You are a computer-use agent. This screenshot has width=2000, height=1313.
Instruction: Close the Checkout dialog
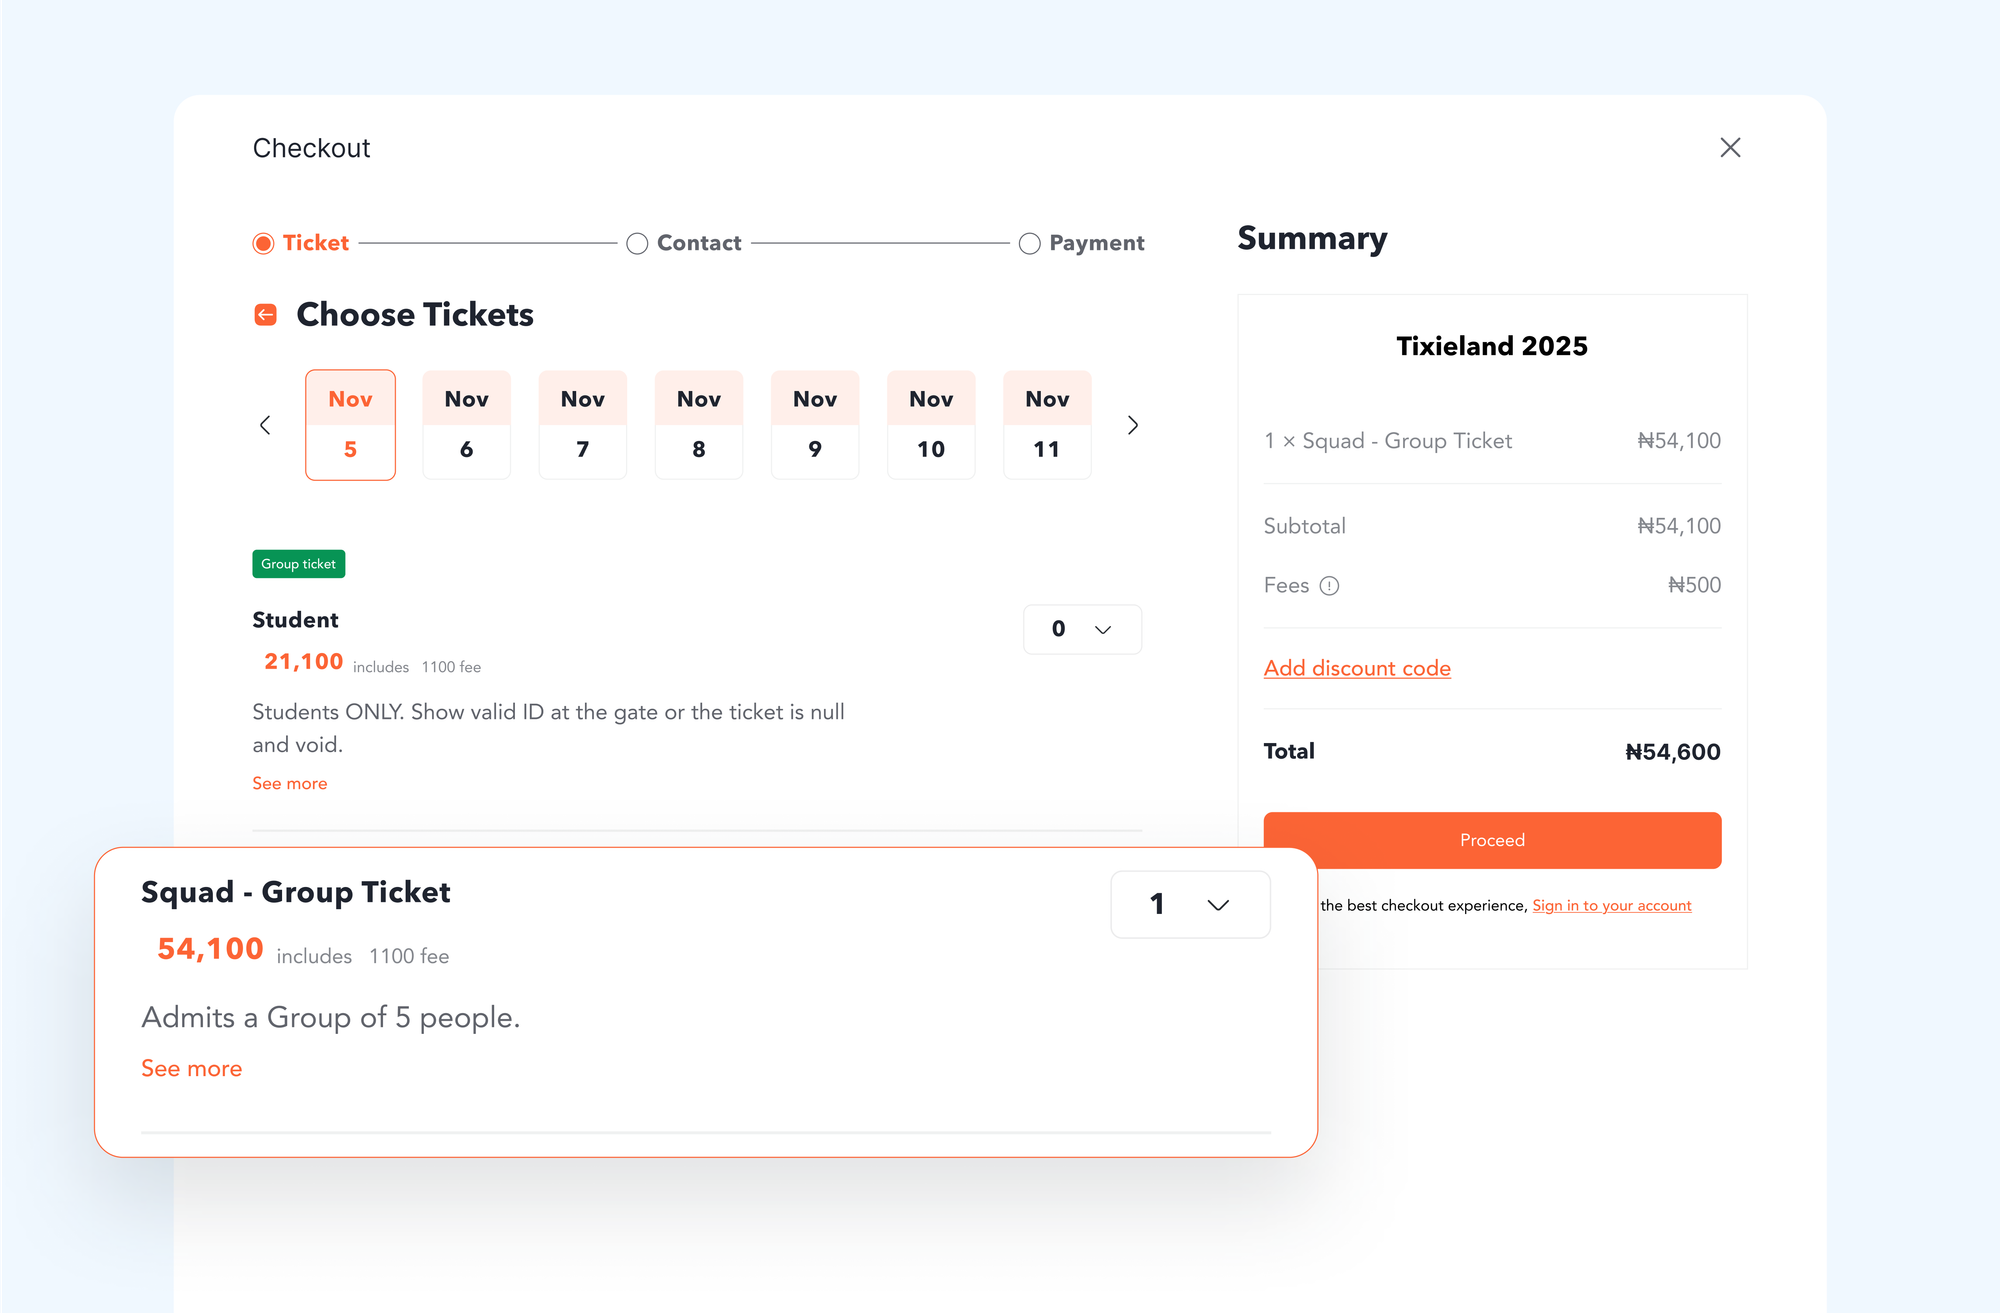click(x=1730, y=148)
